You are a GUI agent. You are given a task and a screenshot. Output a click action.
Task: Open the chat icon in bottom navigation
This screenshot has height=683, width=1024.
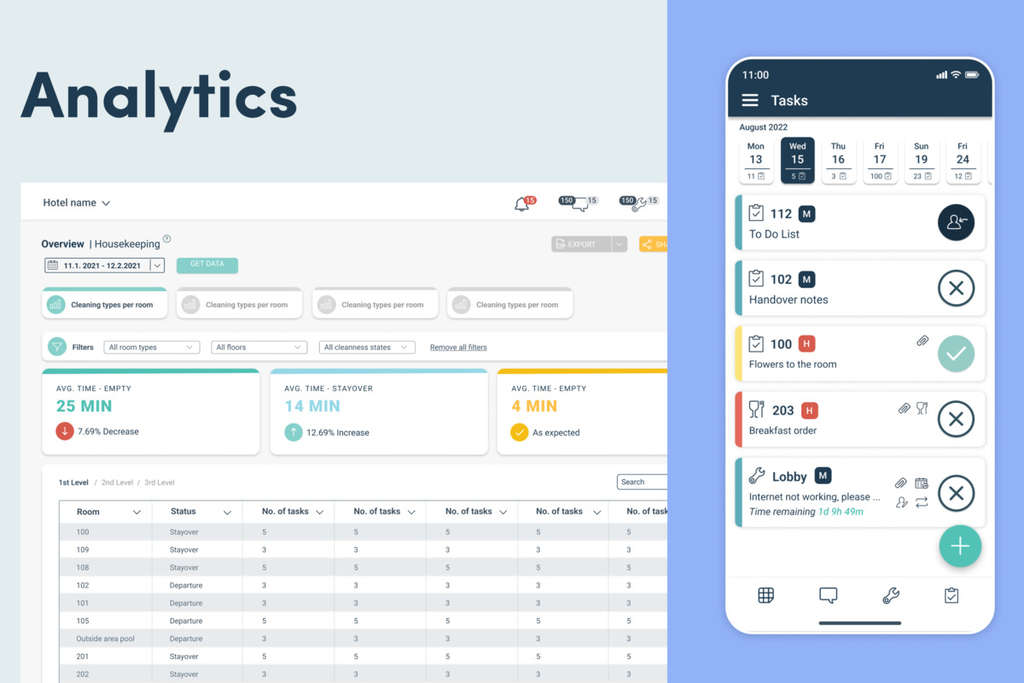828,595
